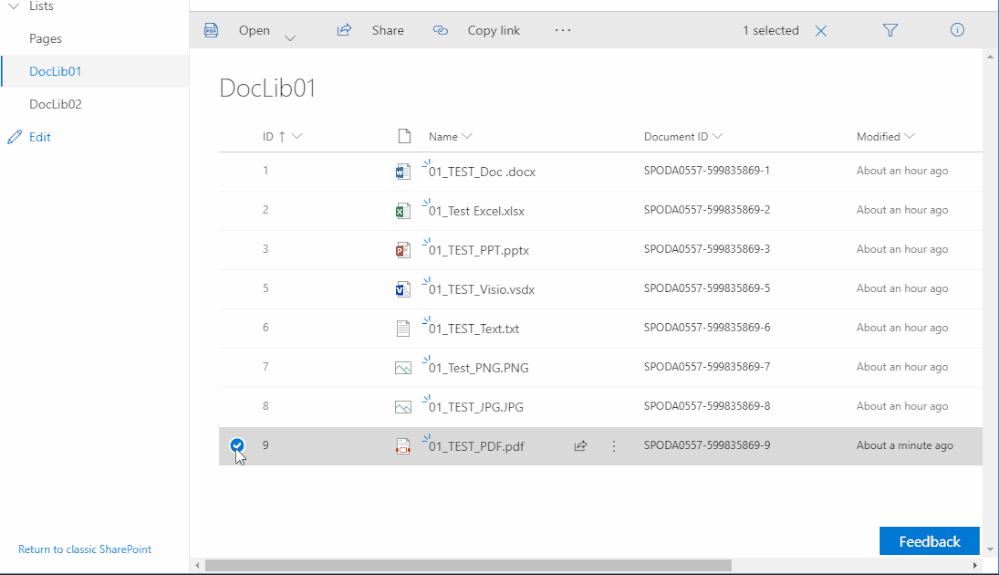The image size is (999, 575).
Task: Open file 01_Test Excel.xlsx
Action: (x=477, y=211)
